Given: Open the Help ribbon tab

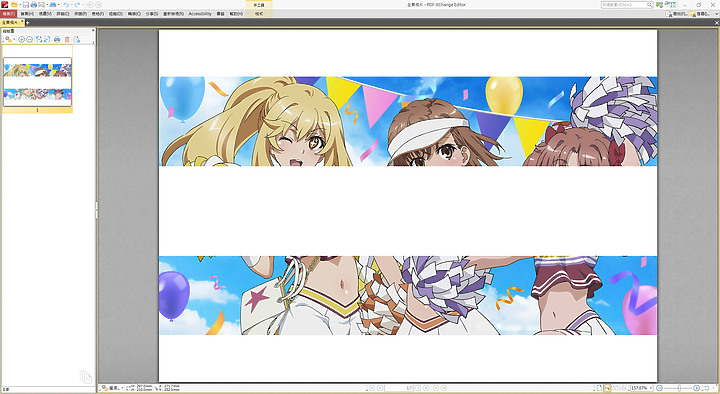Looking at the screenshot, I should pos(236,14).
